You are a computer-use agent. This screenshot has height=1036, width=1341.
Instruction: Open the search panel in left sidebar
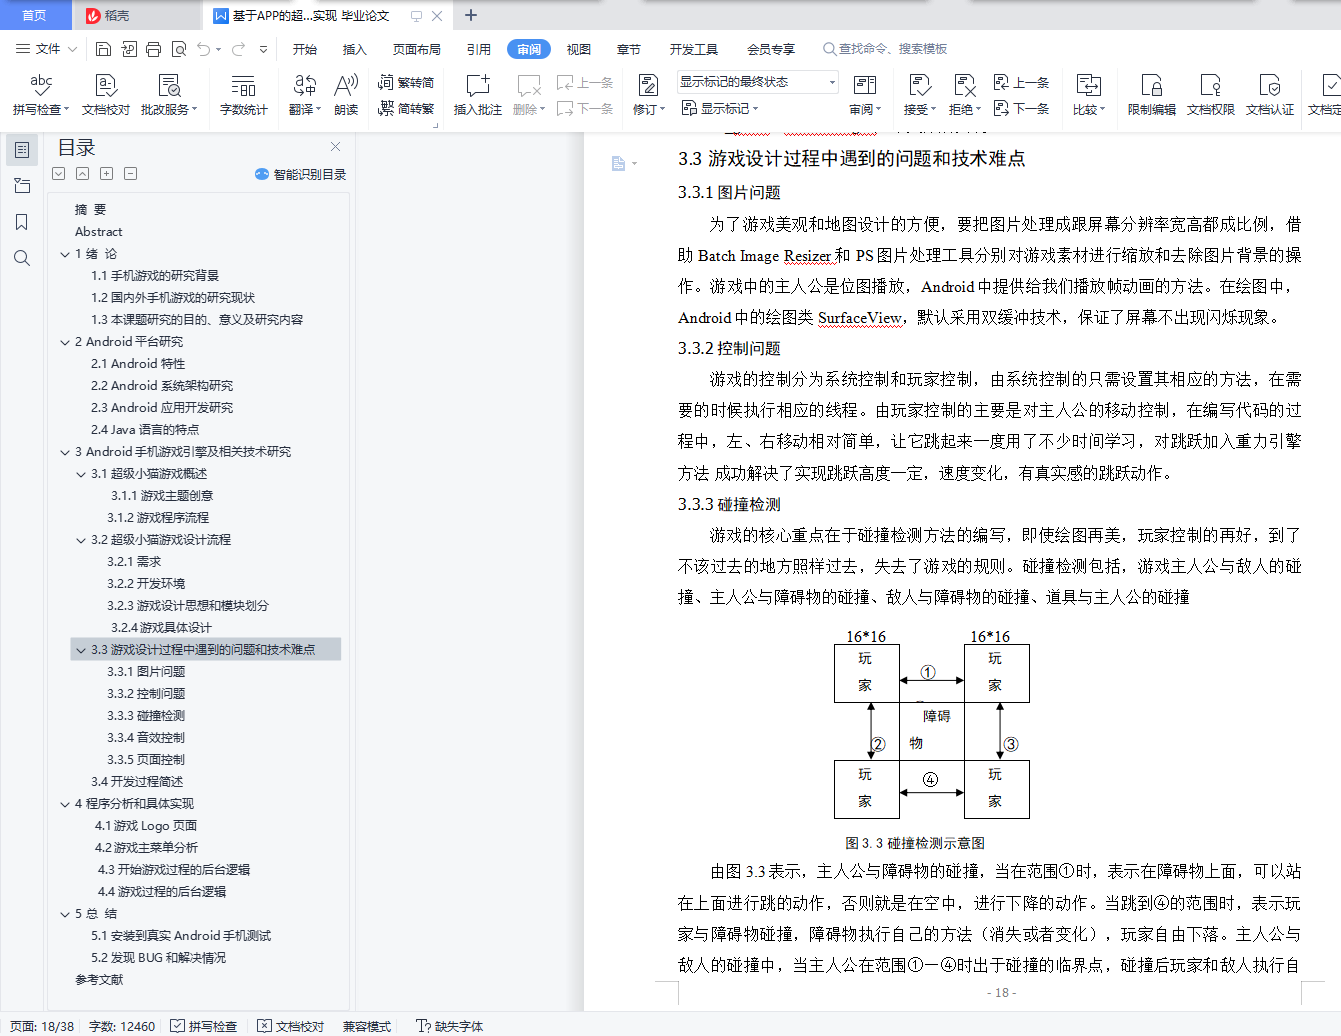[22, 258]
